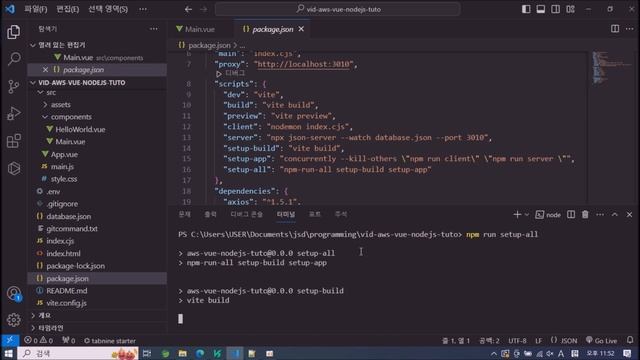Image resolution: width=640 pixels, height=360 pixels.
Task: Change the UTF-8 file encoding
Action: coord(517,340)
